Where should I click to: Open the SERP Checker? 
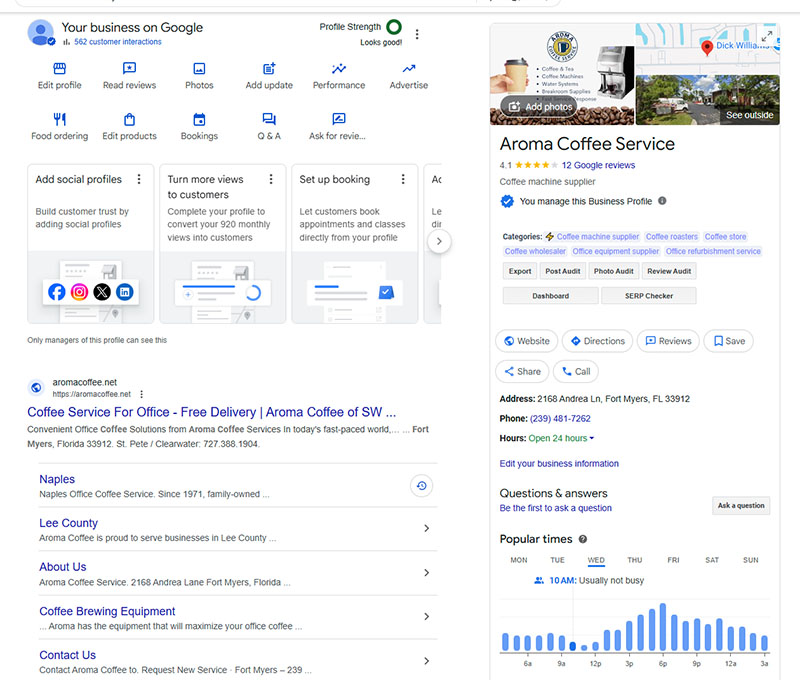click(x=649, y=296)
